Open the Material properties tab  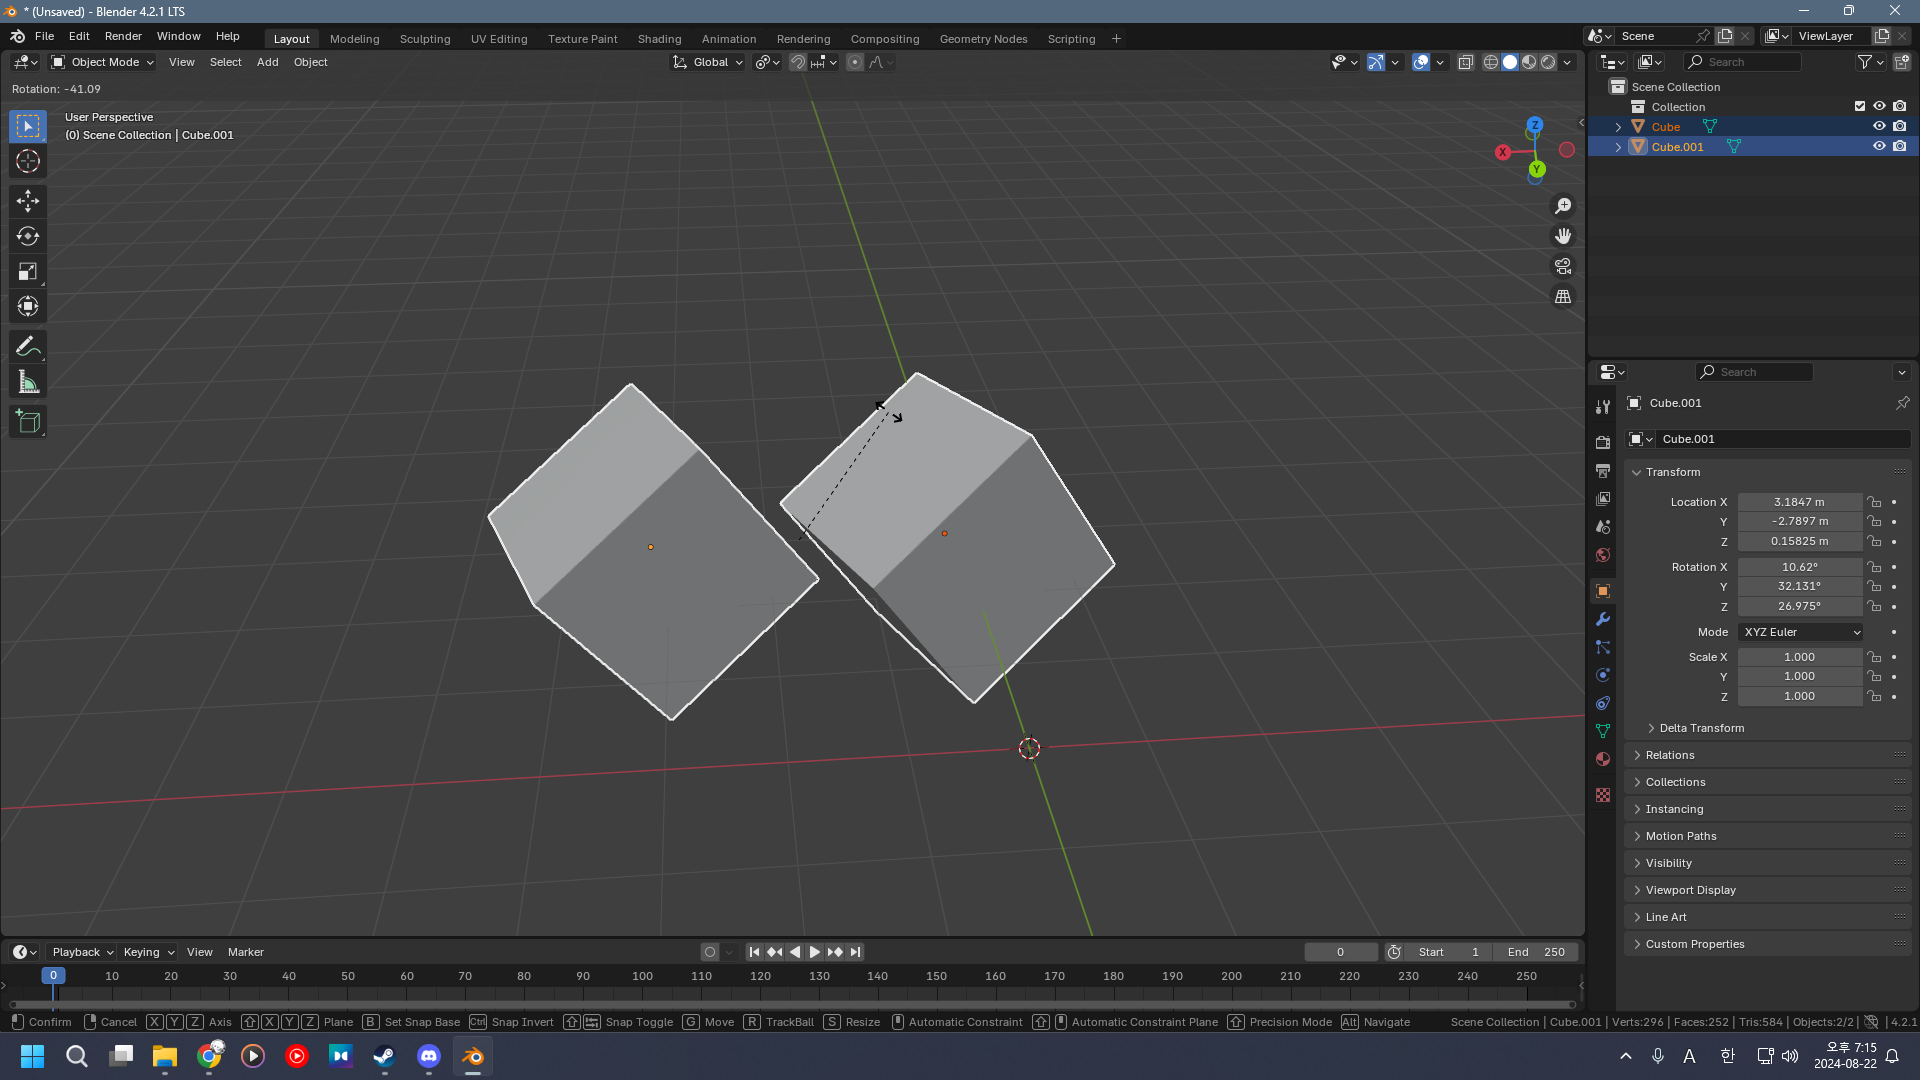click(1603, 759)
